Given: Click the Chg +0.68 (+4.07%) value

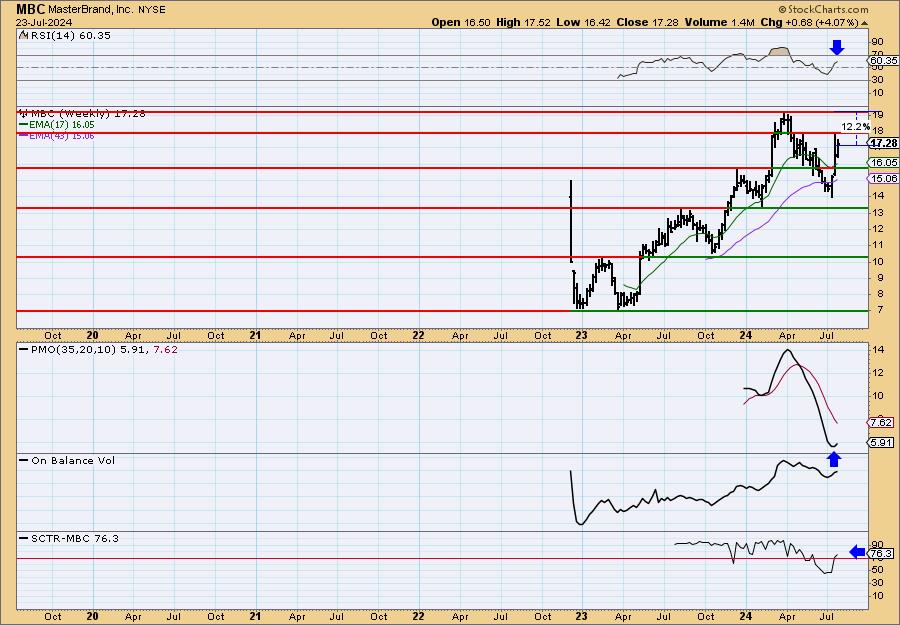Looking at the screenshot, I should click(x=809, y=22).
